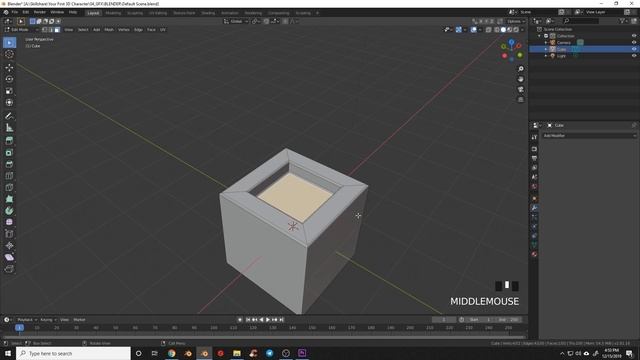Image resolution: width=640 pixels, height=360 pixels.
Task: Toggle X-ray display
Action: (489, 30)
